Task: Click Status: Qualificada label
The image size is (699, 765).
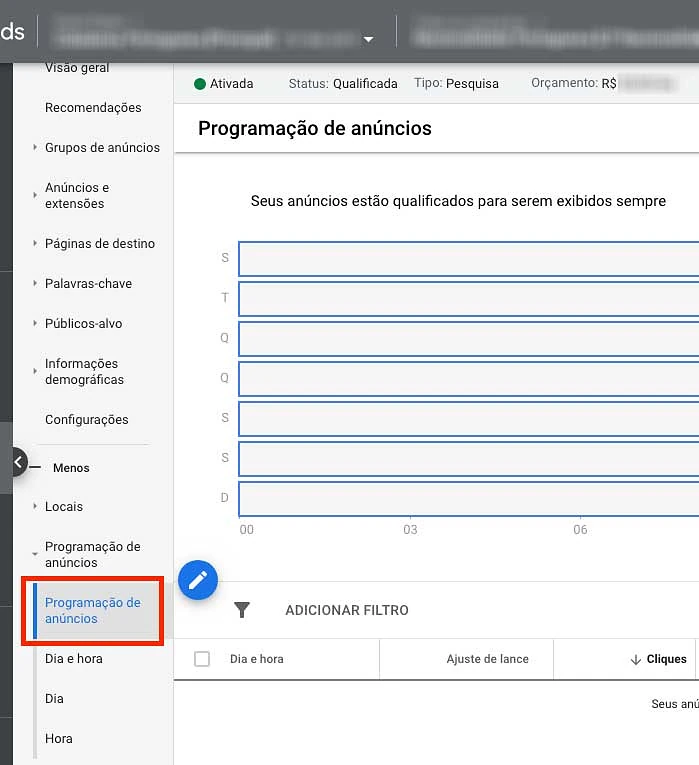Action: 343,84
